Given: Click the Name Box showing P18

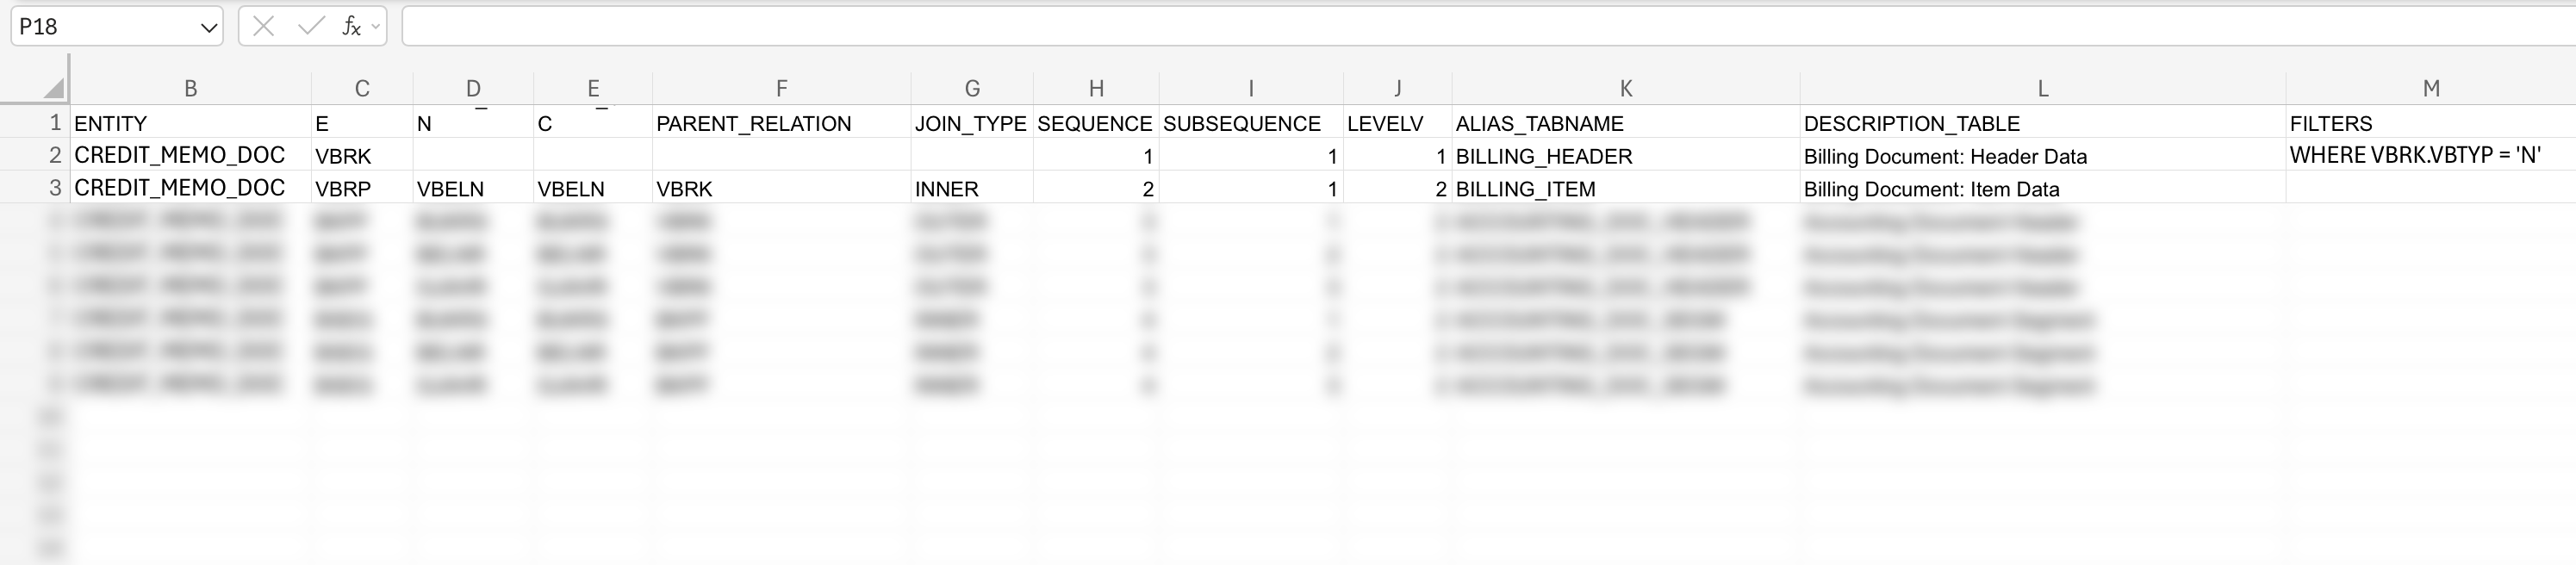Looking at the screenshot, I should (100, 27).
